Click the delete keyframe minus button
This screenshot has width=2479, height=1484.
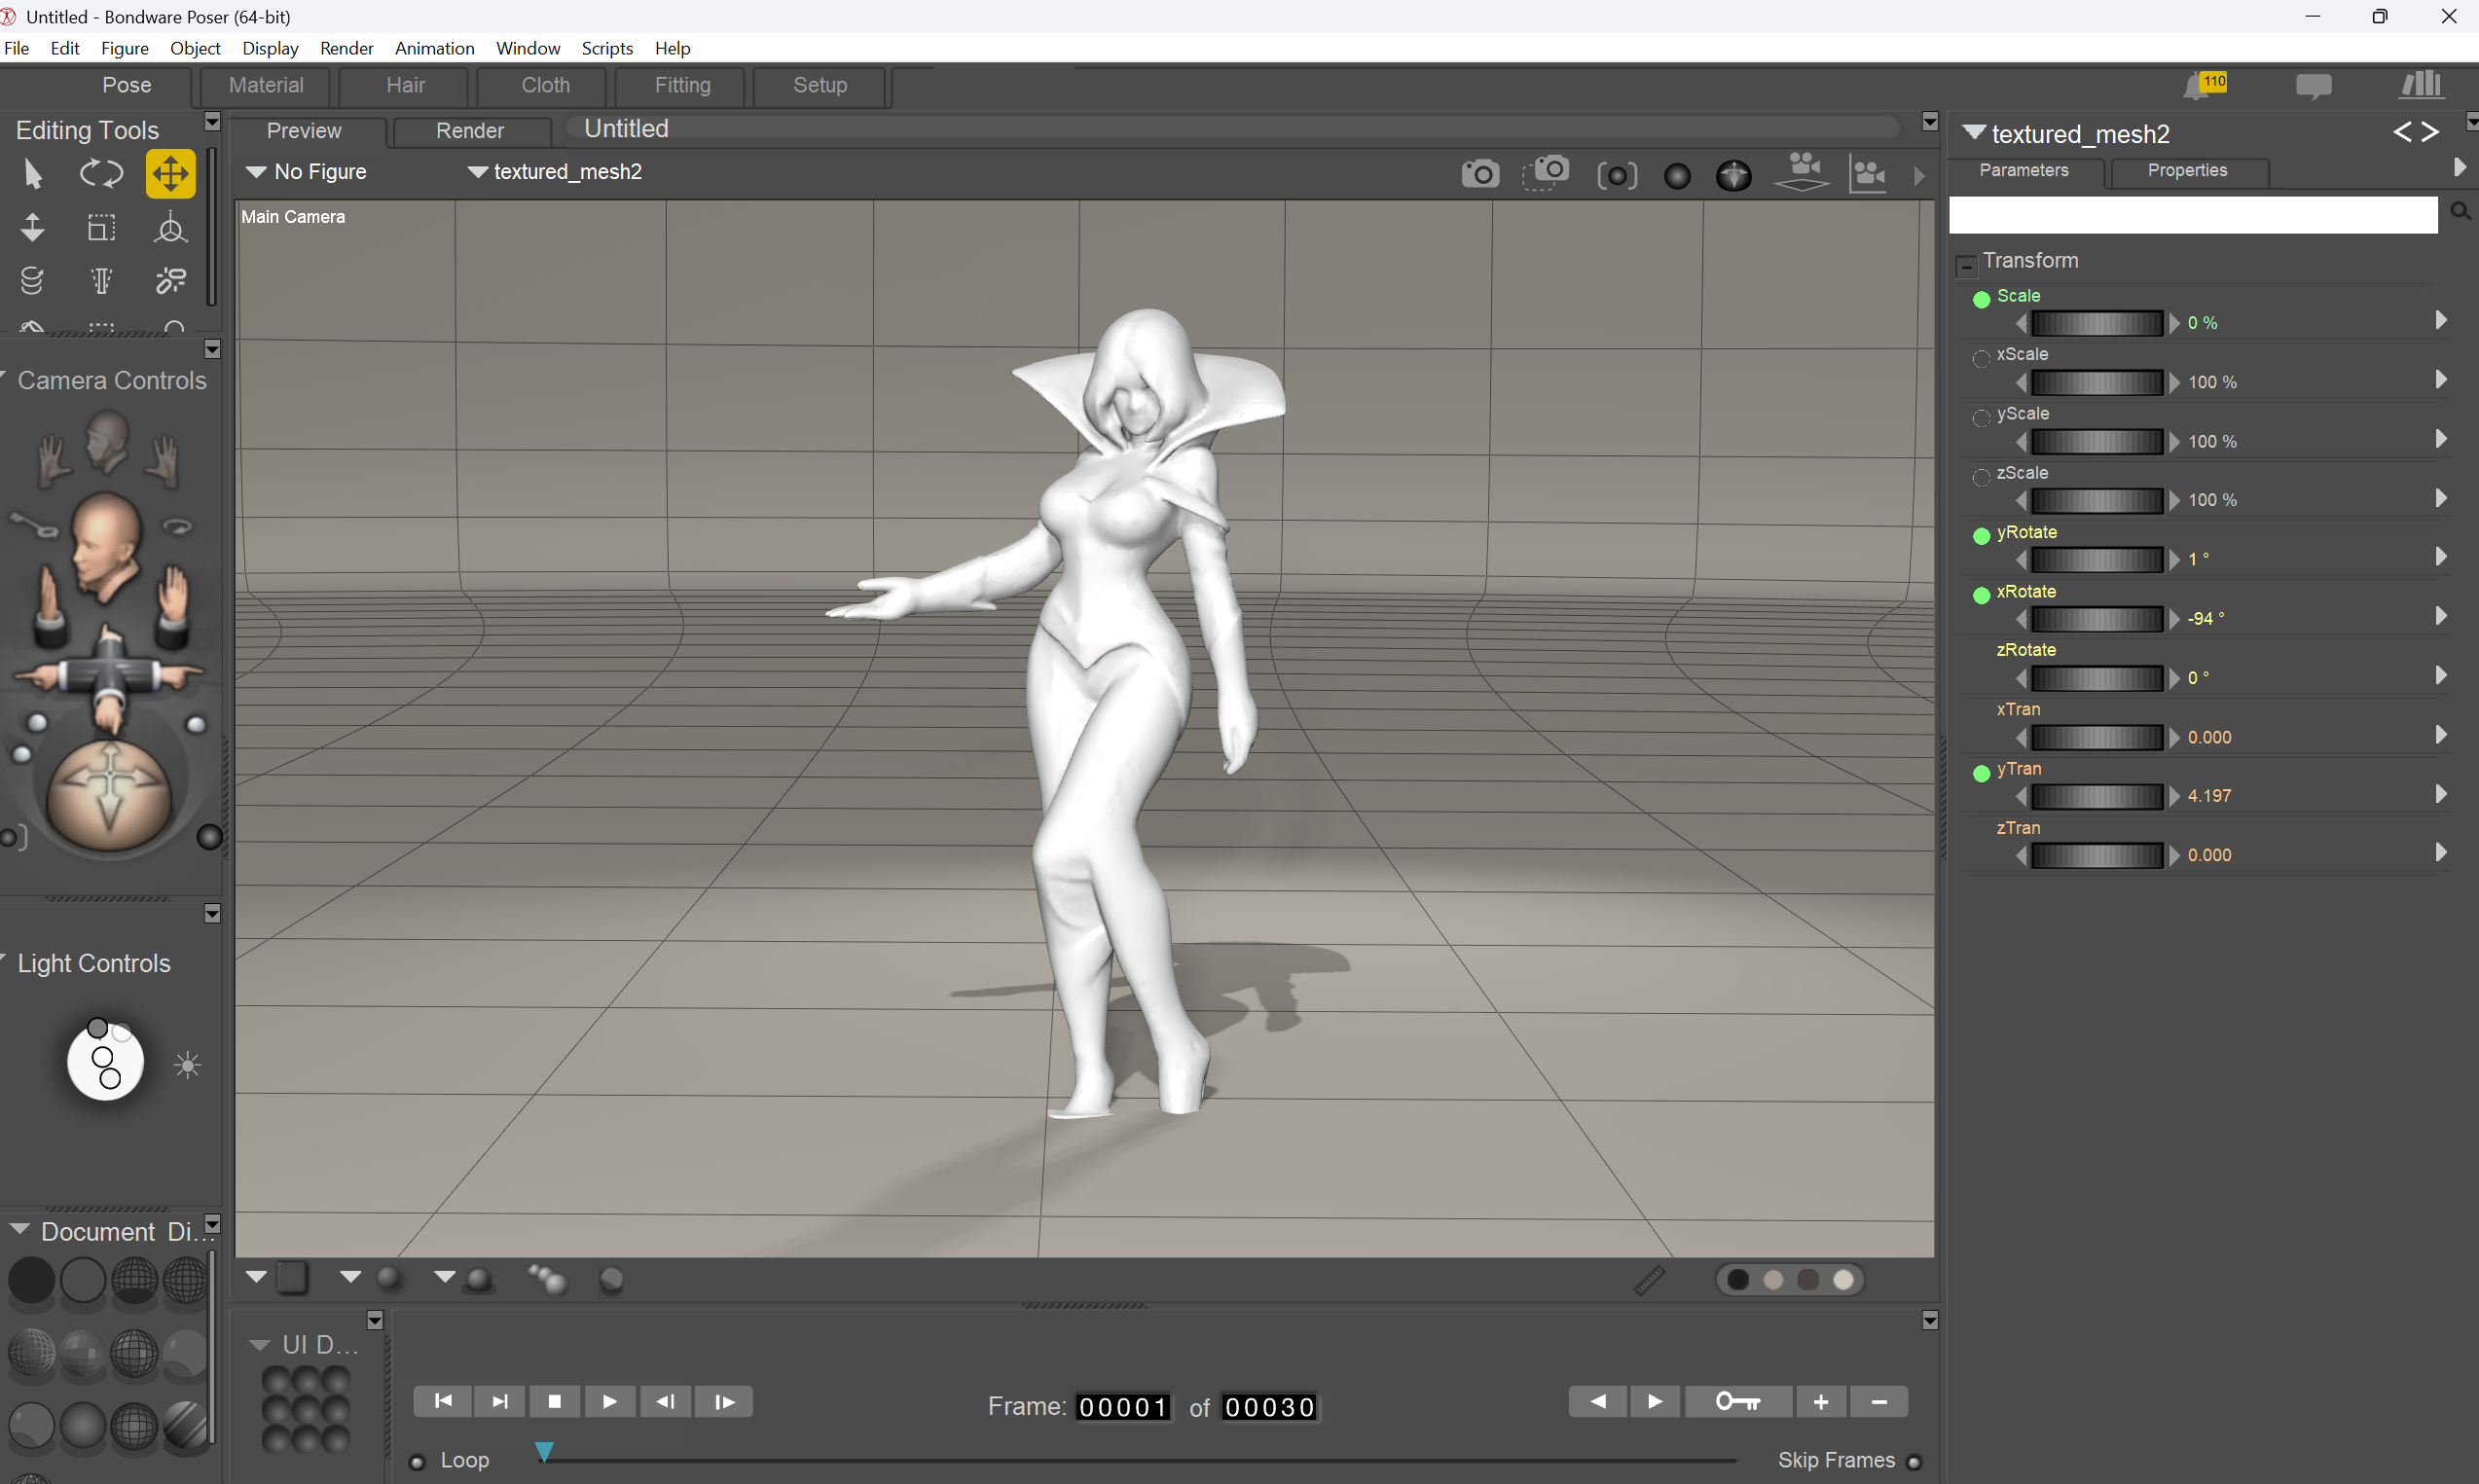point(1879,1402)
